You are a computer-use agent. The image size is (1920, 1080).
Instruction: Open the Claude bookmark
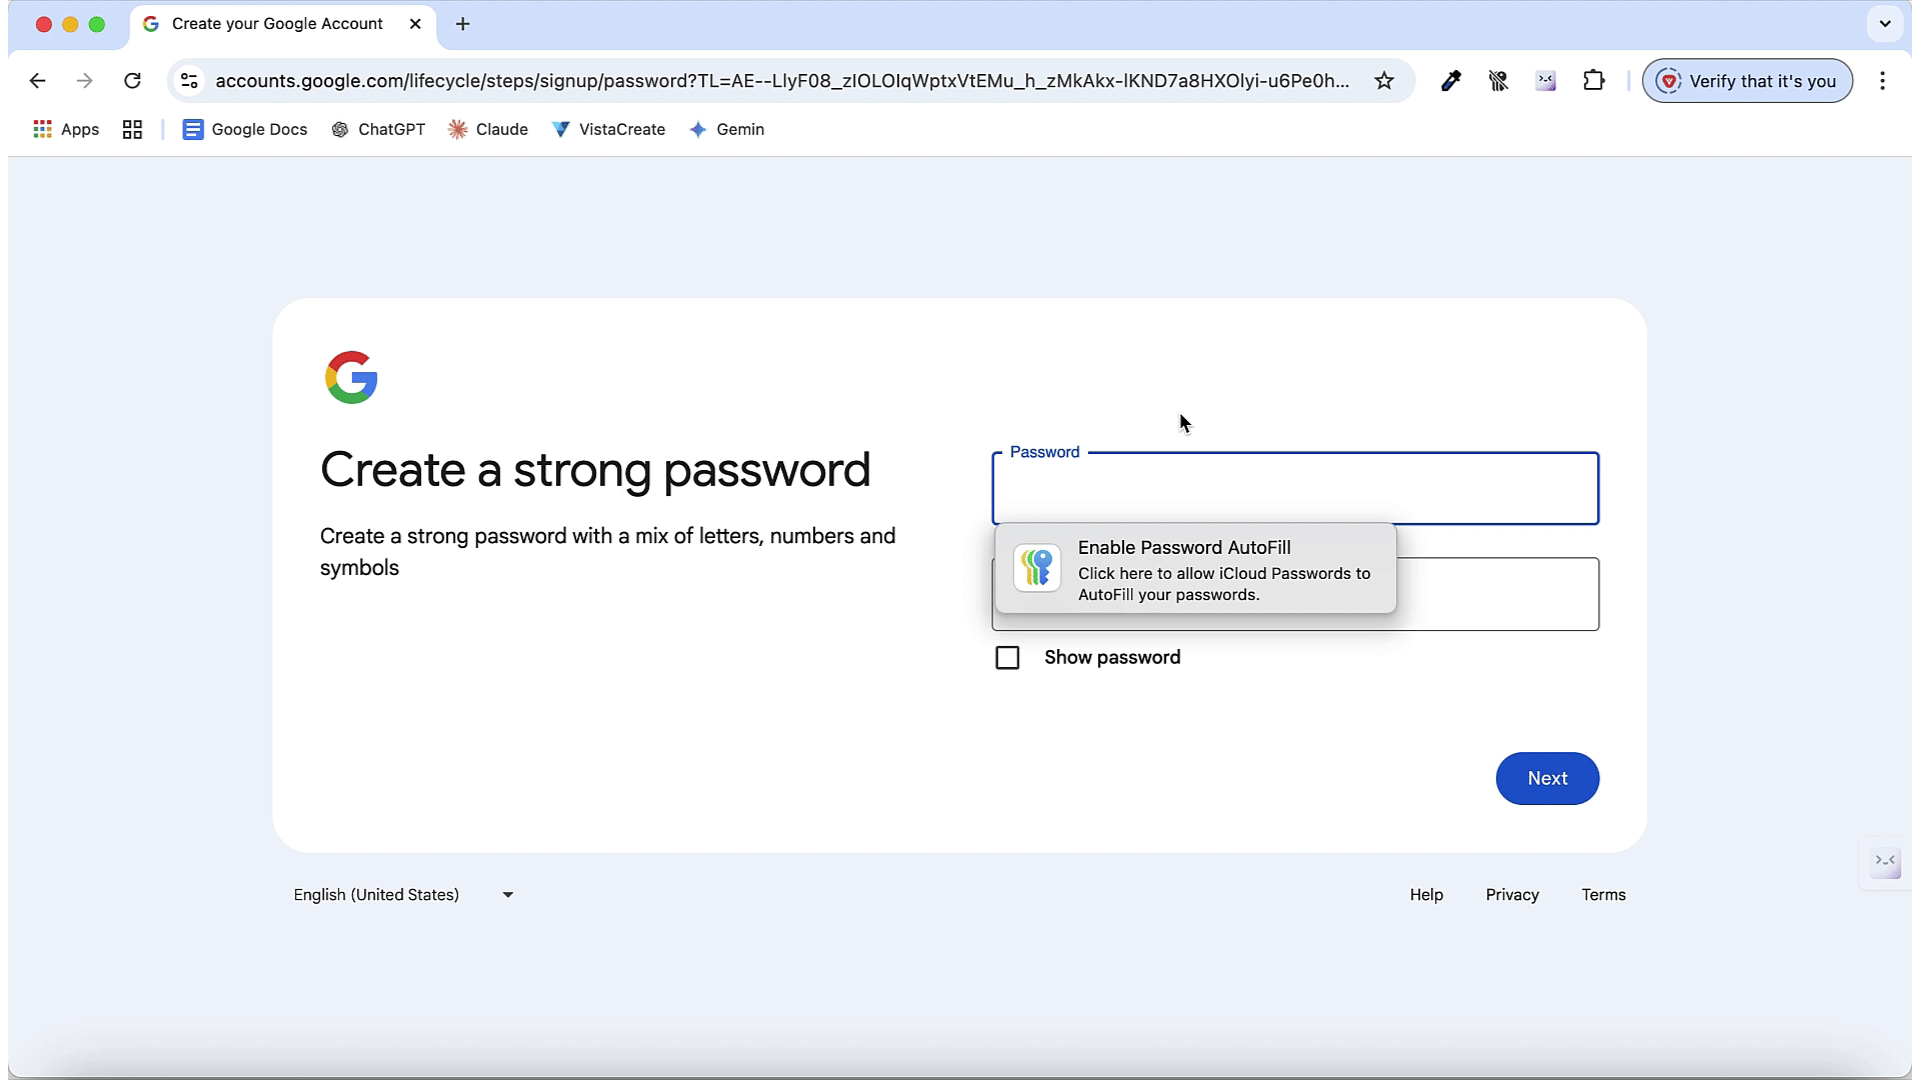coord(488,129)
